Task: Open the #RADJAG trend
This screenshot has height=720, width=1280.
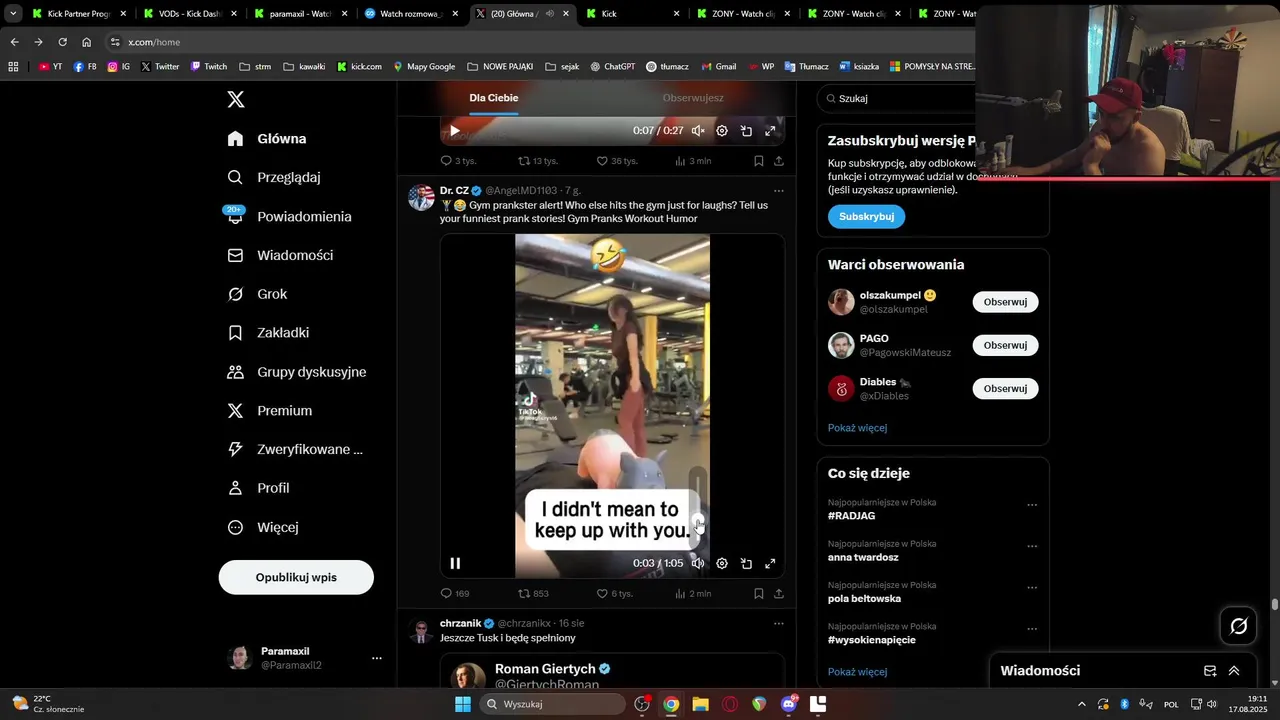Action: tap(851, 516)
